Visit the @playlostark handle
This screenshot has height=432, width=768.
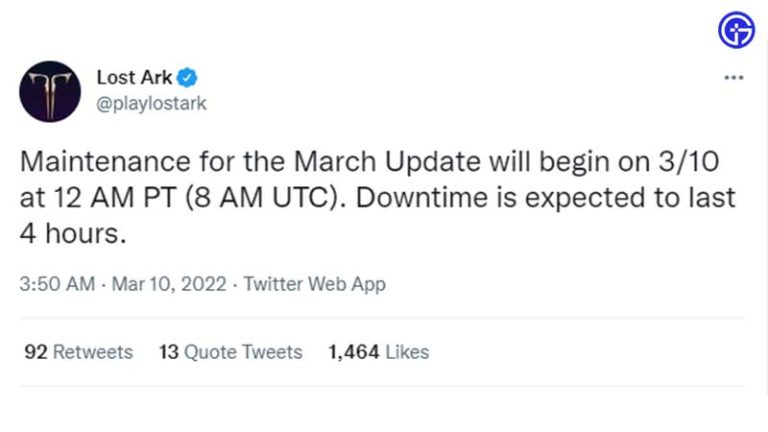click(x=151, y=103)
